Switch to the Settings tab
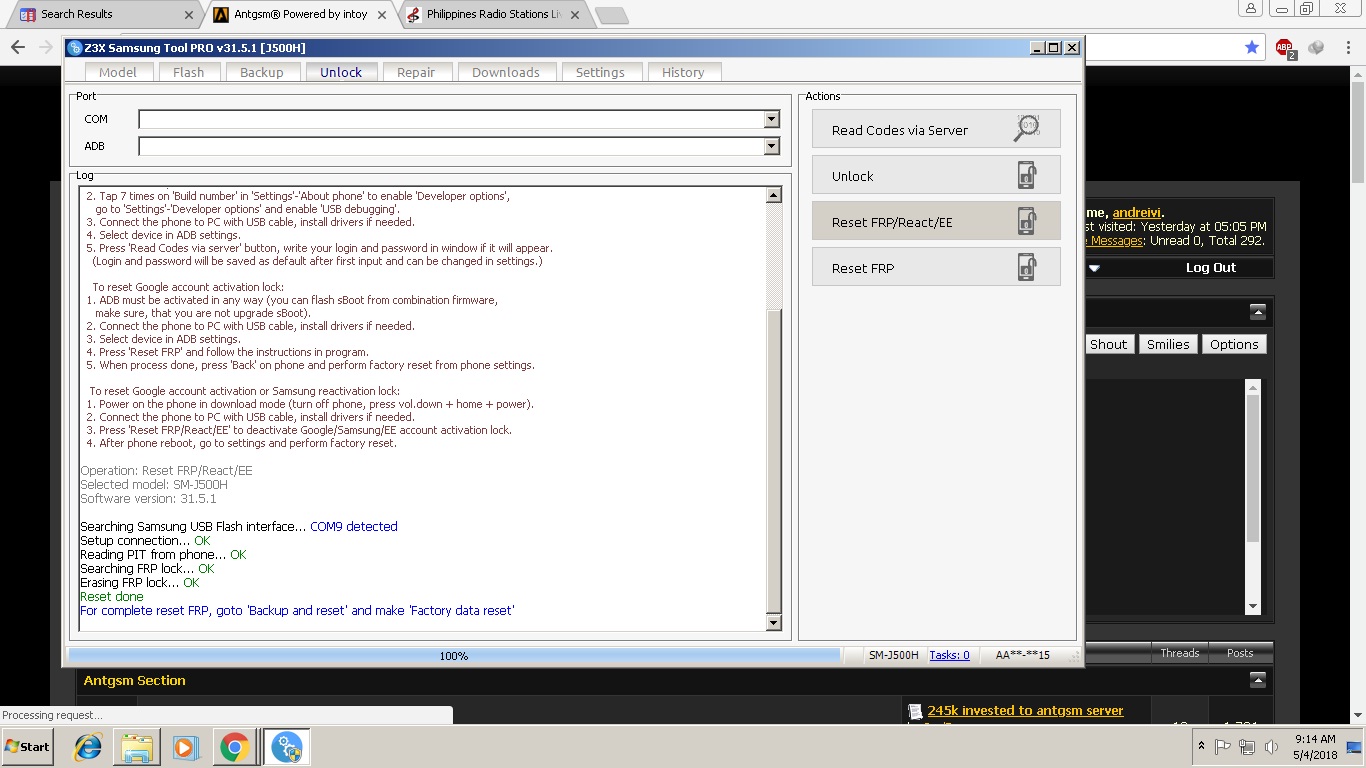The width and height of the screenshot is (1366, 768). 600,72
